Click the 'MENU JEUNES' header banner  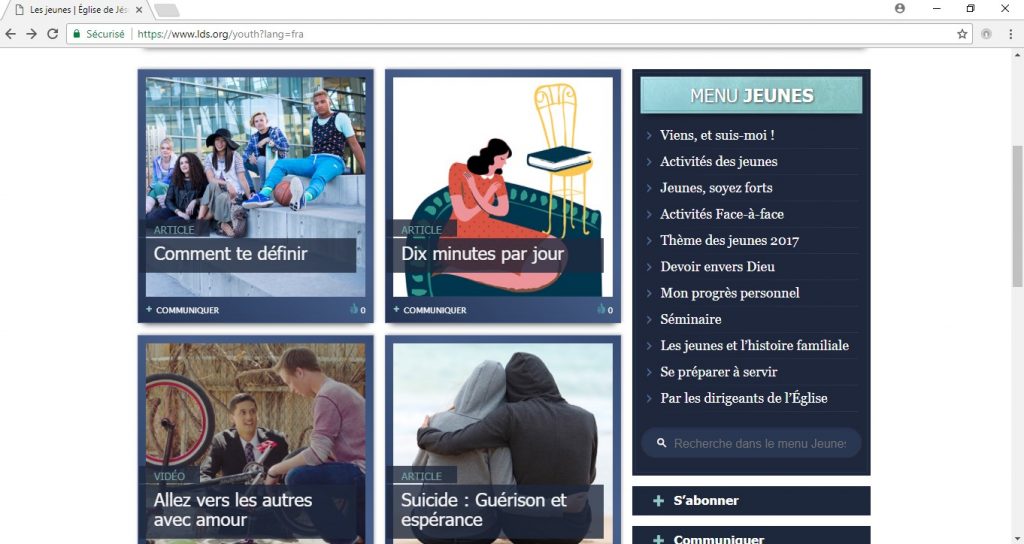751,95
